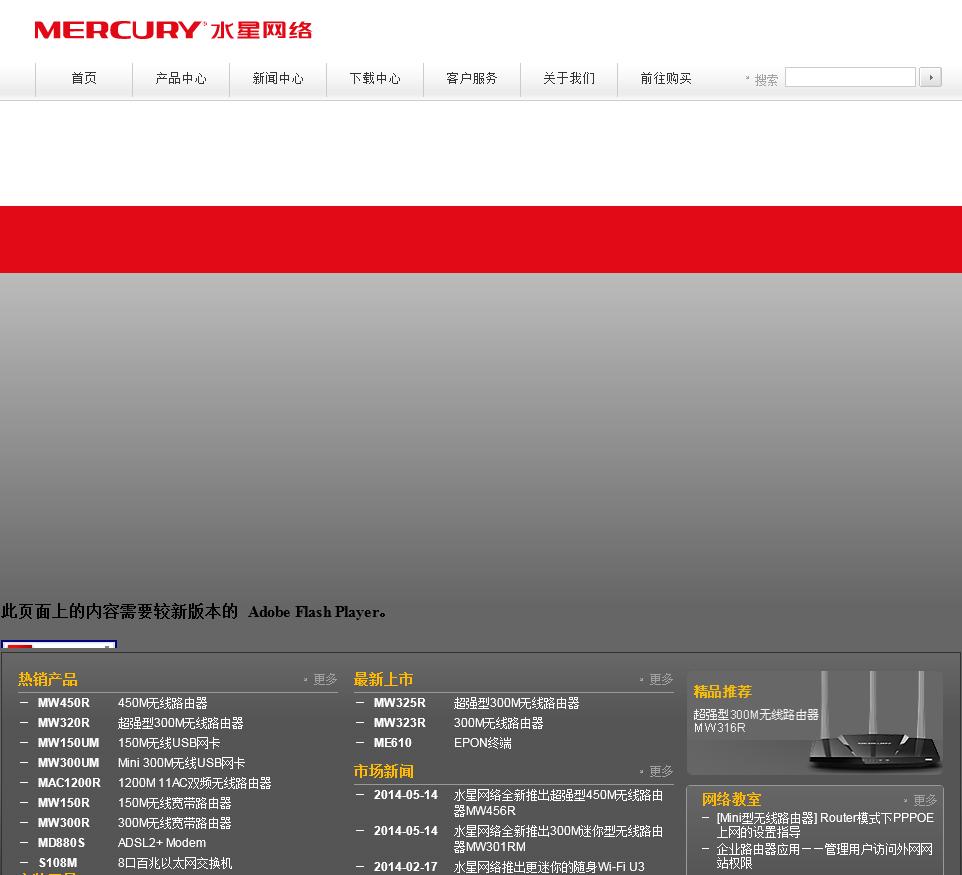Open Router模式下PPPOE上网的设置指导 article
This screenshot has width=962, height=875.
pos(825,825)
